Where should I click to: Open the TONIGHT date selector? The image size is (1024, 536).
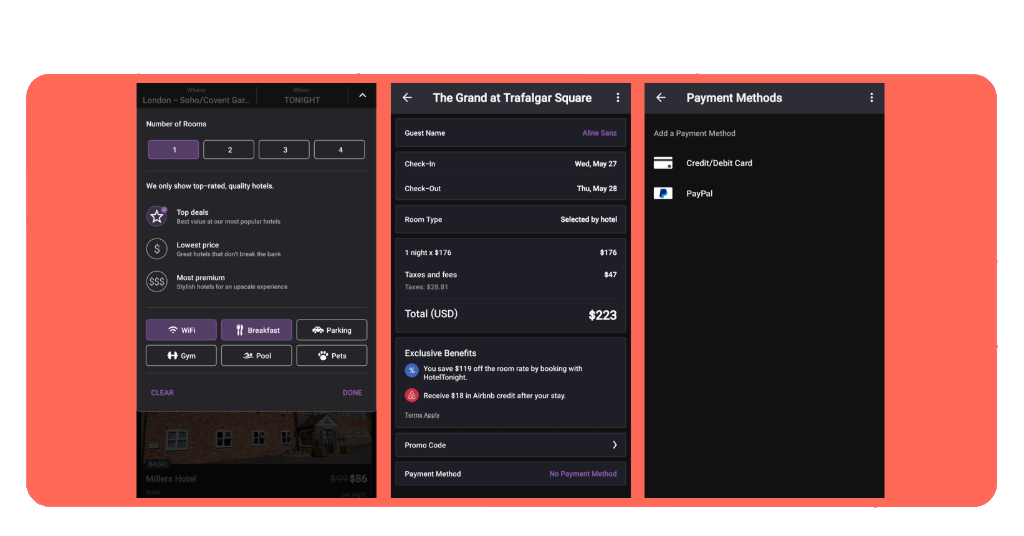[x=302, y=96]
